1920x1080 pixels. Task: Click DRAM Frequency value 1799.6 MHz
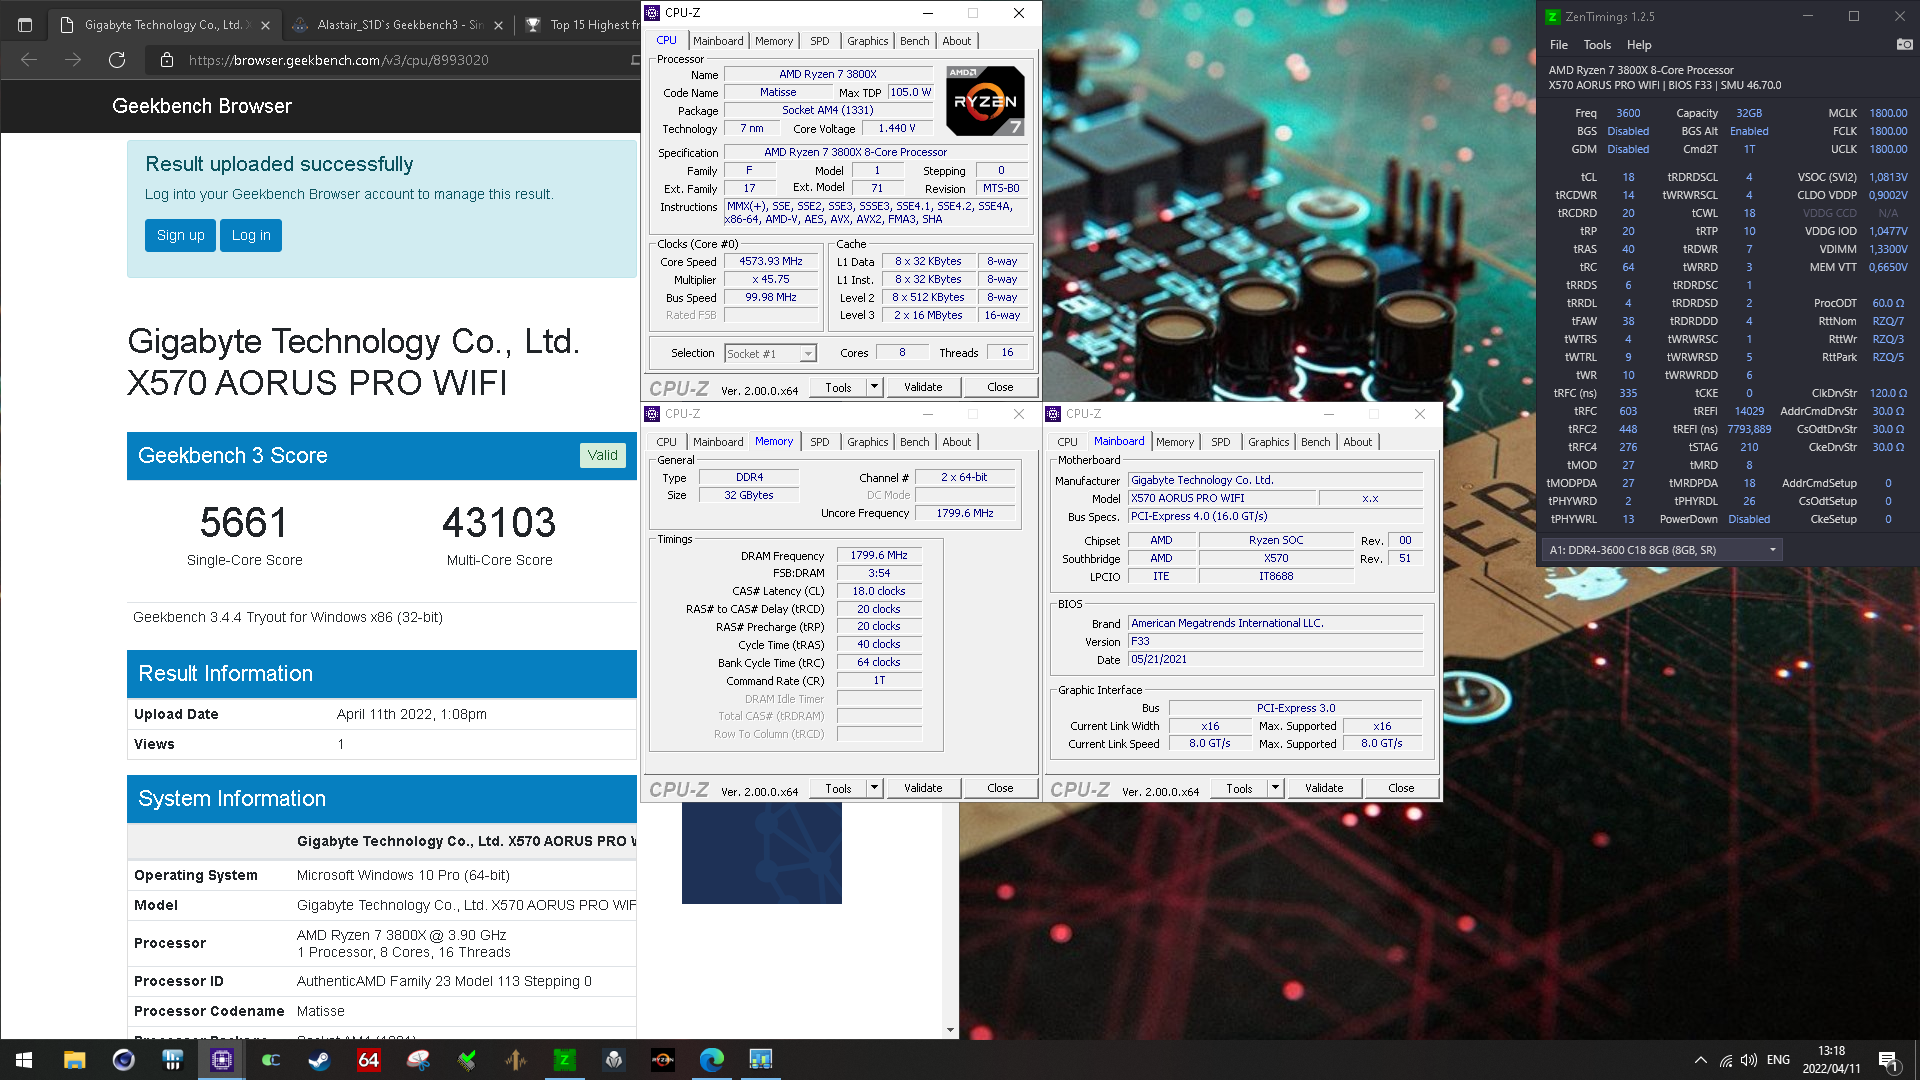point(879,556)
